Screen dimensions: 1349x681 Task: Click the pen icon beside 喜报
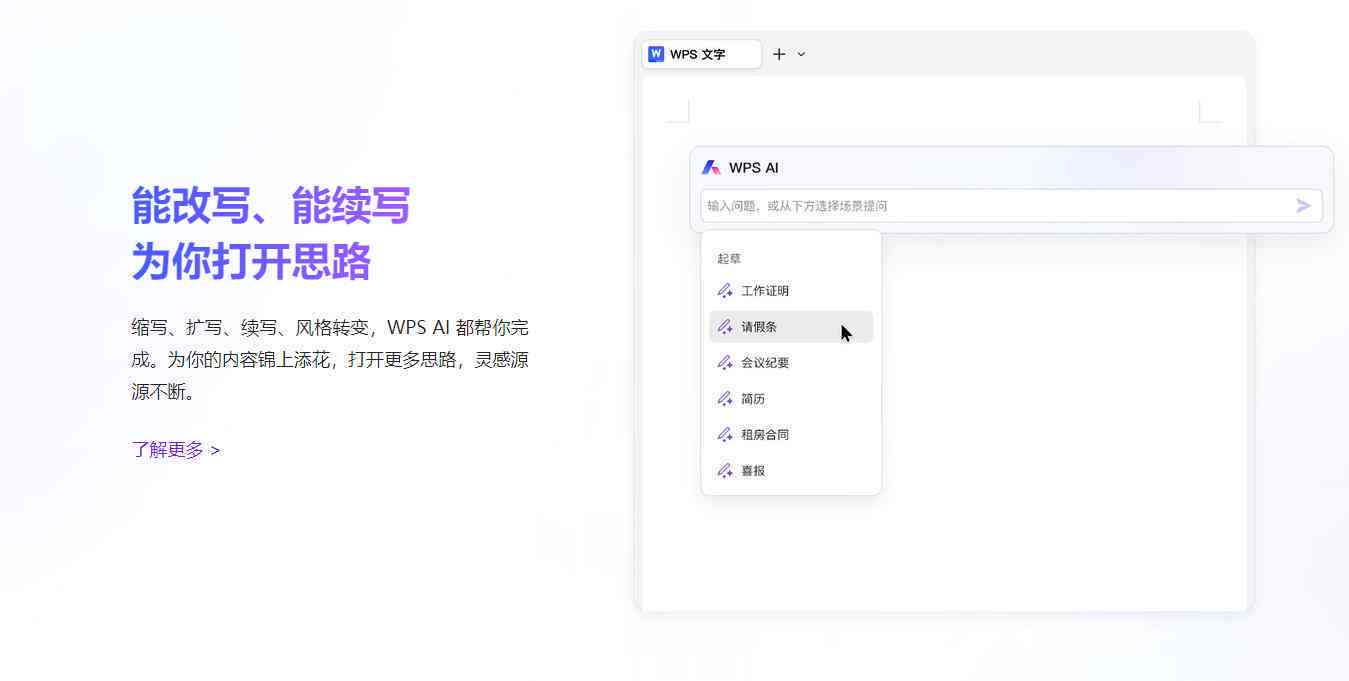[725, 471]
